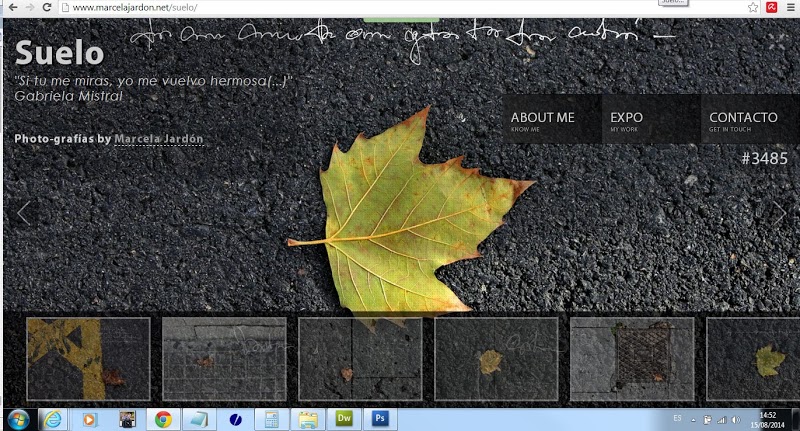Click the Suelo page title
This screenshot has width=800, height=431.
click(x=59, y=53)
